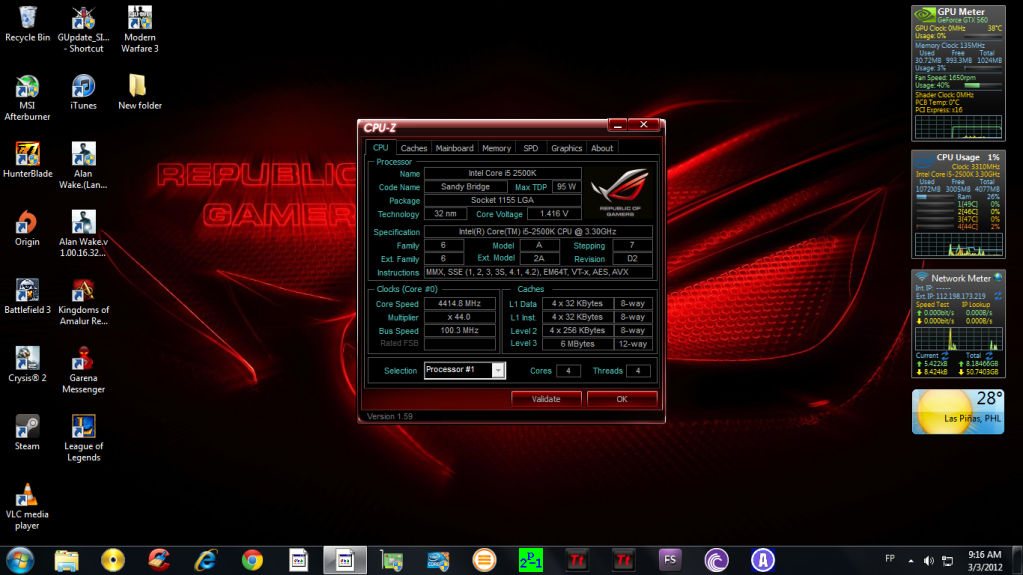
Task: Switch to the Mainboard tab
Action: tap(455, 148)
